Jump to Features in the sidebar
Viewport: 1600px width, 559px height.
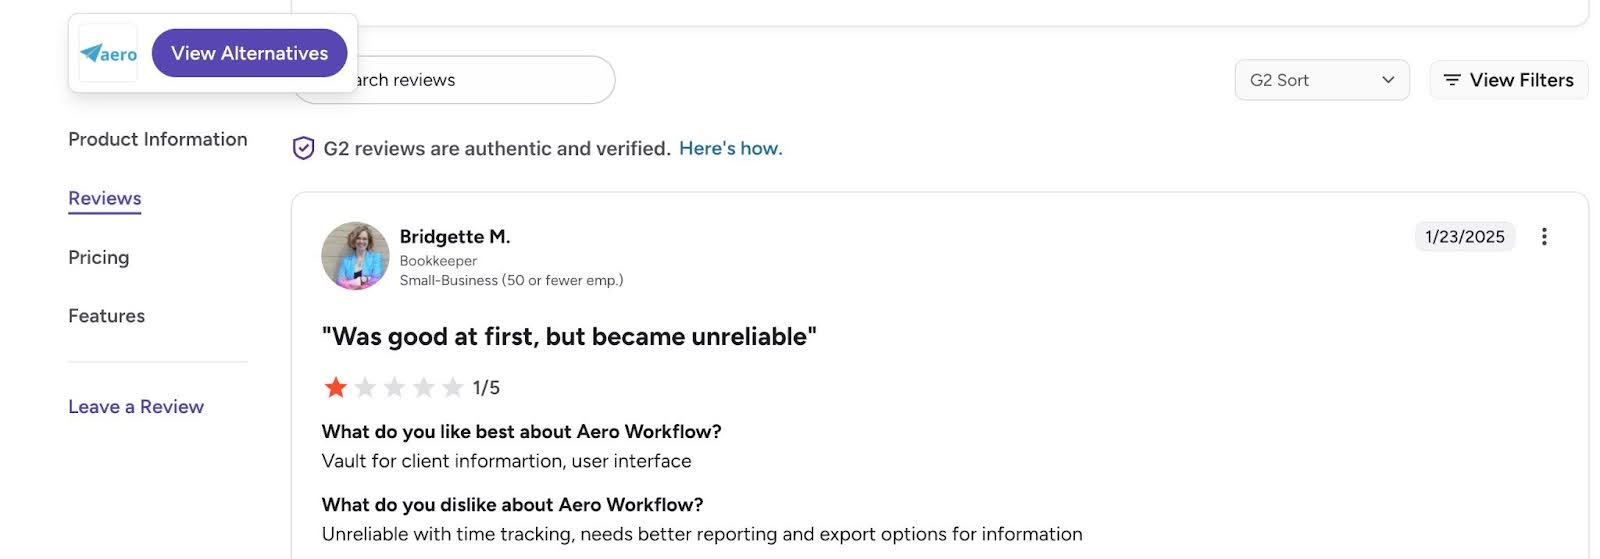(x=107, y=316)
